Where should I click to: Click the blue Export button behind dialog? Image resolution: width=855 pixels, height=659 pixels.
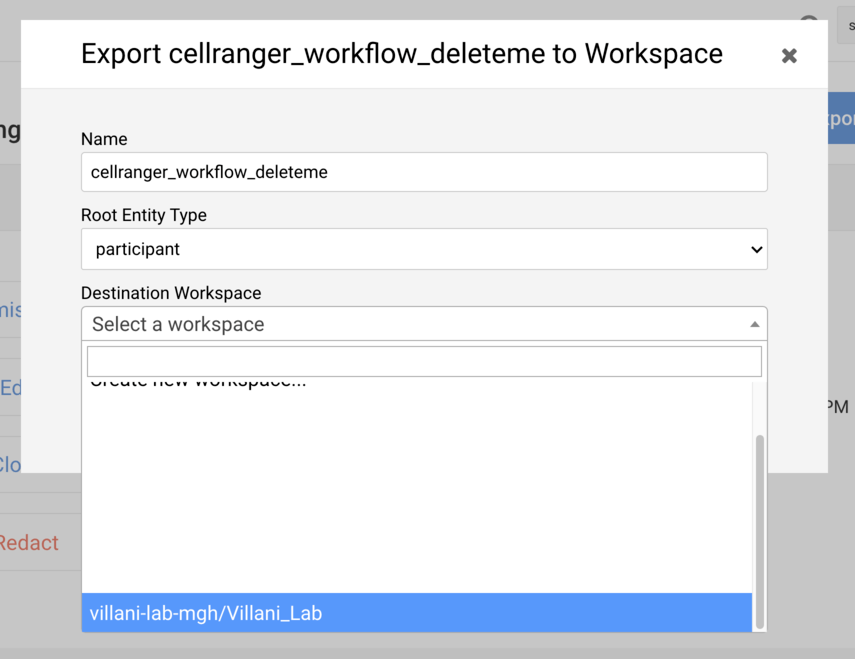click(x=840, y=119)
